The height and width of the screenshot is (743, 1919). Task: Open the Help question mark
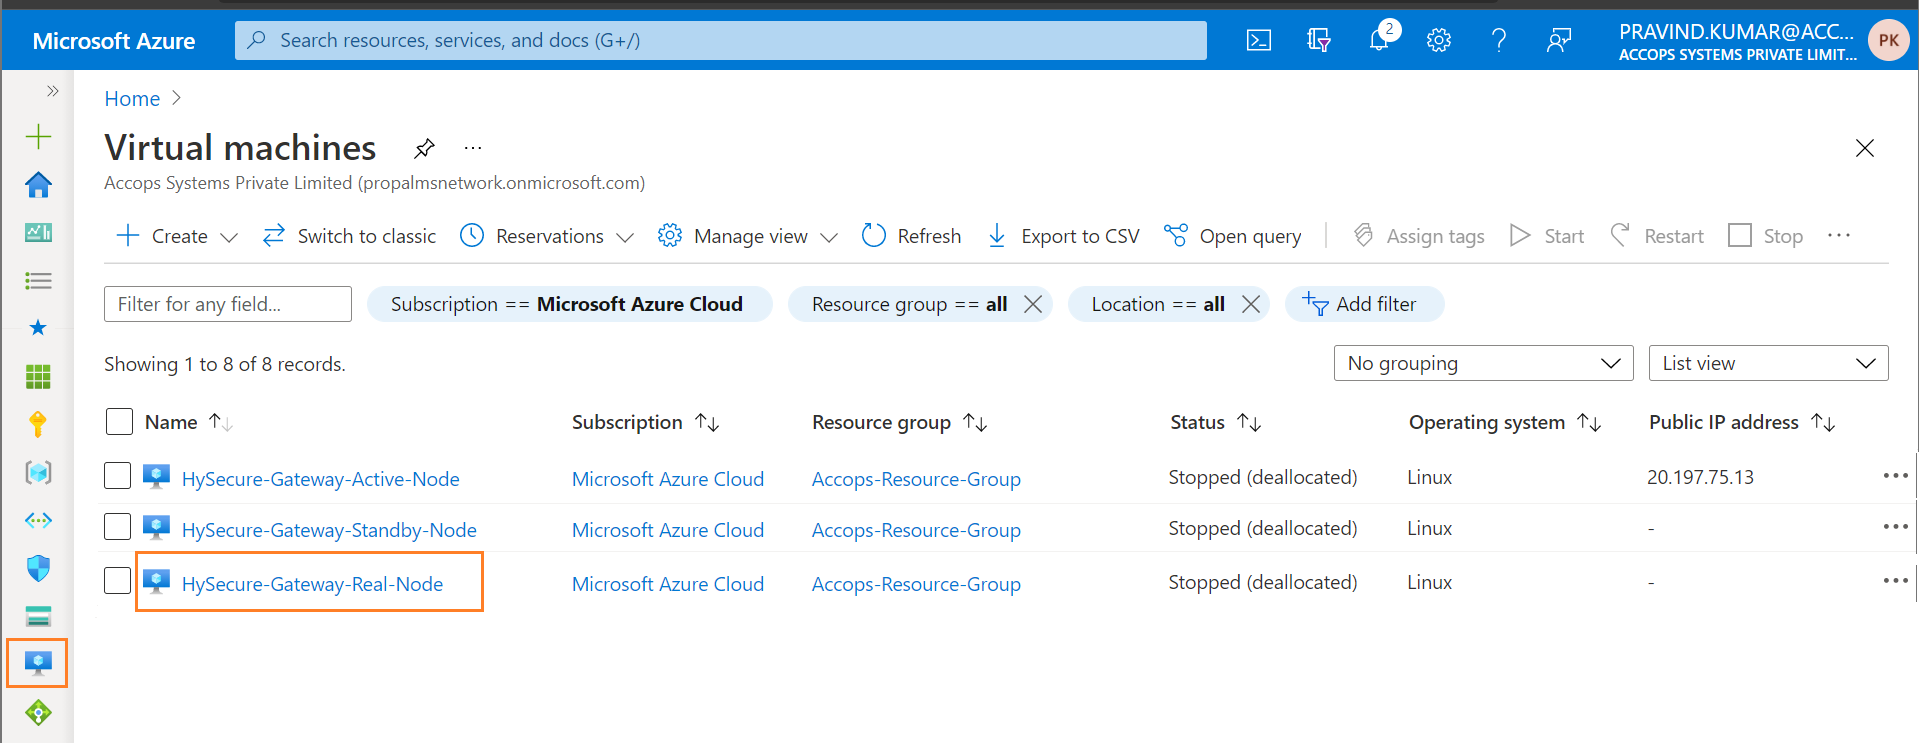tap(1498, 40)
